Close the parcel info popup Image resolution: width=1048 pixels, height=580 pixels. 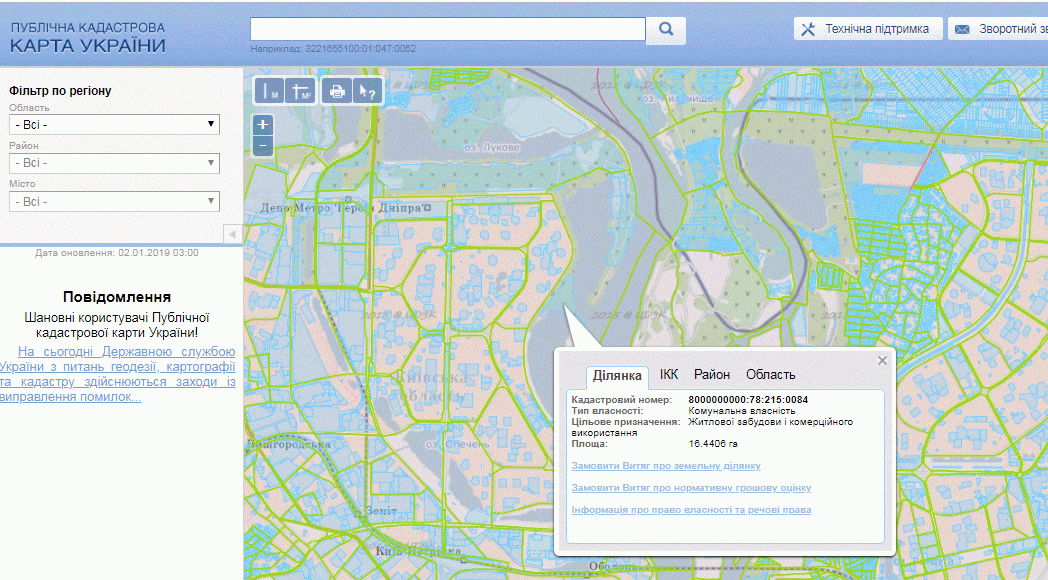[882, 361]
